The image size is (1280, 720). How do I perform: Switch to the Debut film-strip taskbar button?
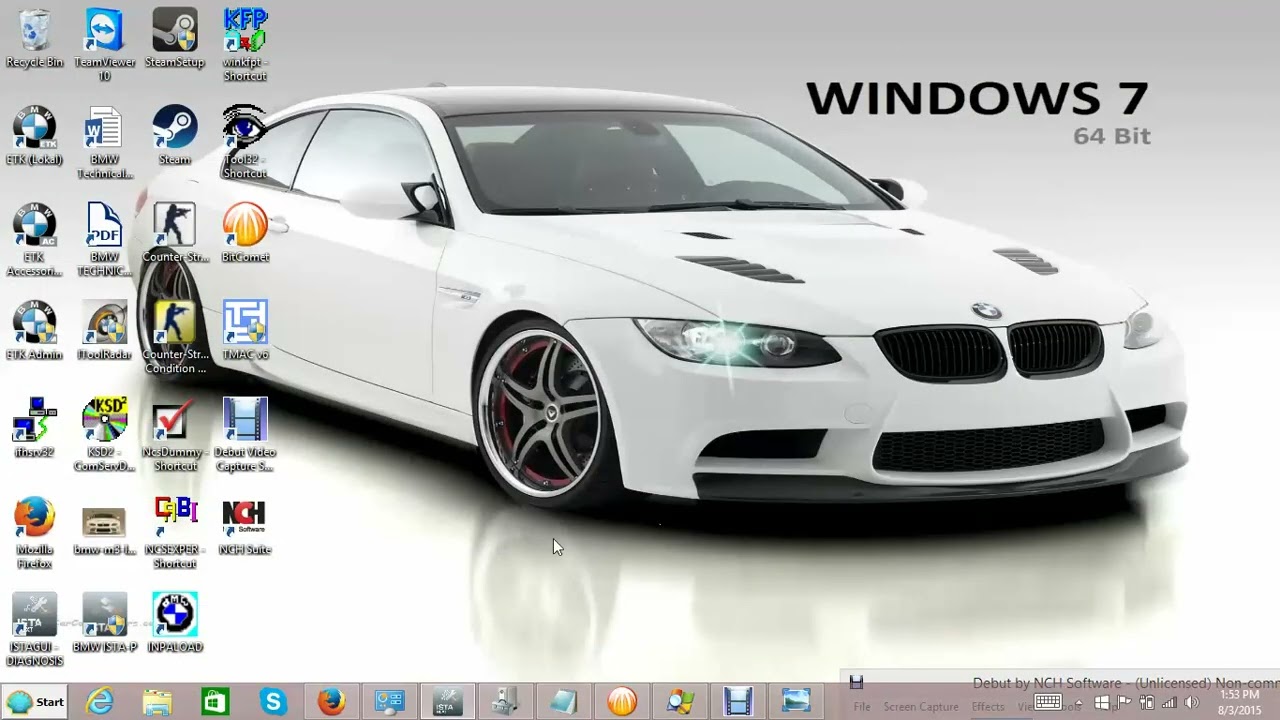tap(738, 702)
